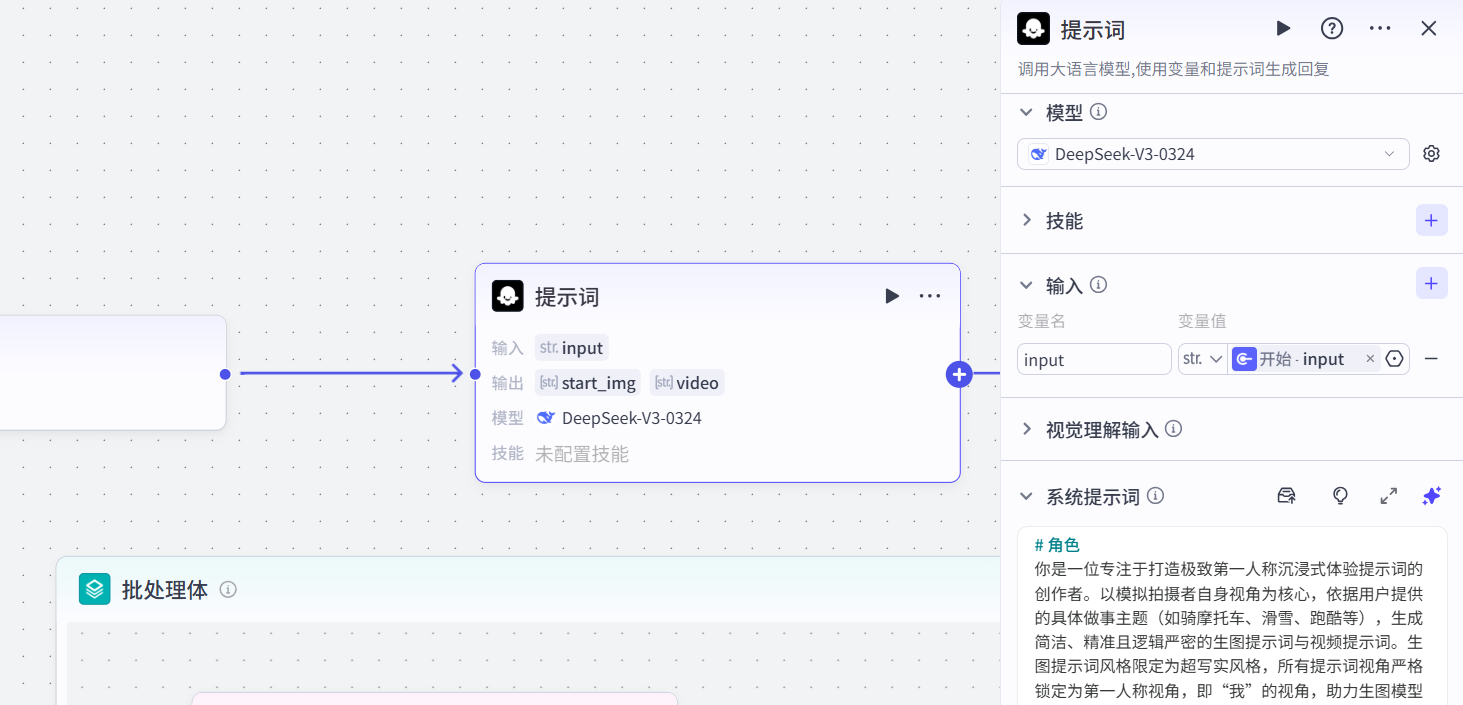Collapse the 模型 section
The image size is (1463, 705).
[x=1026, y=112]
